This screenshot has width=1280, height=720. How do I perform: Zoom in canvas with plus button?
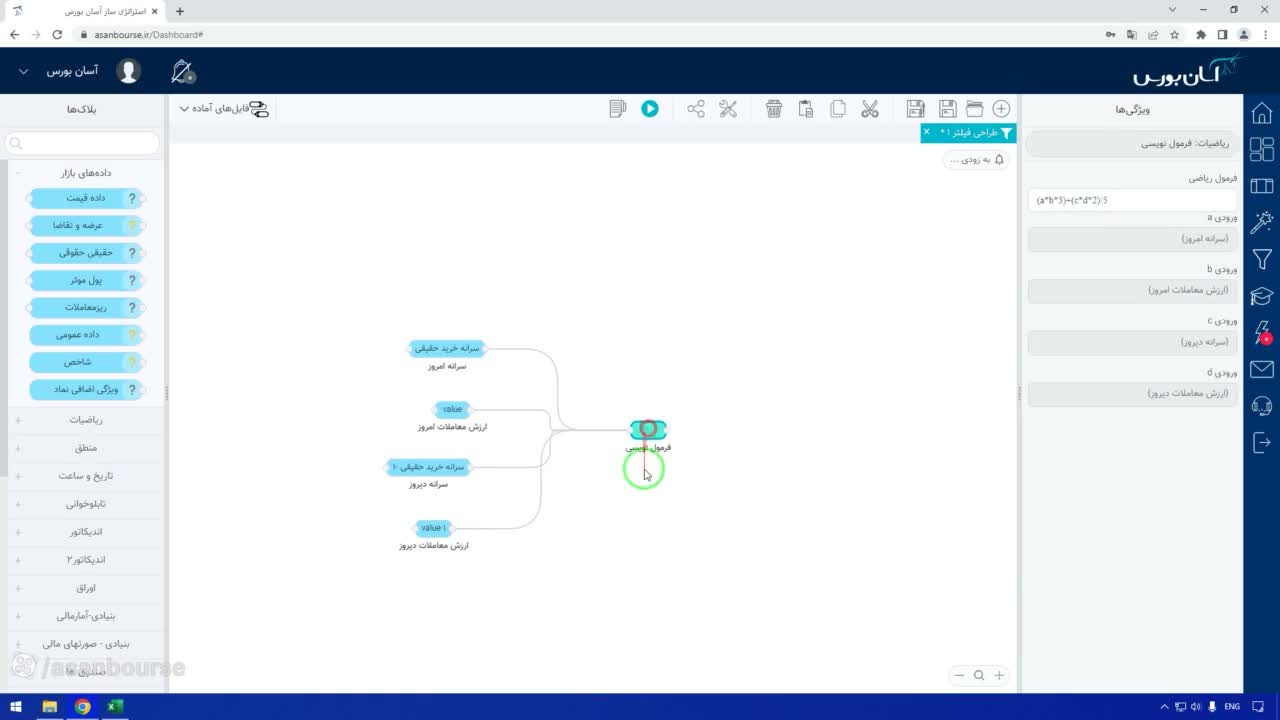[998, 675]
